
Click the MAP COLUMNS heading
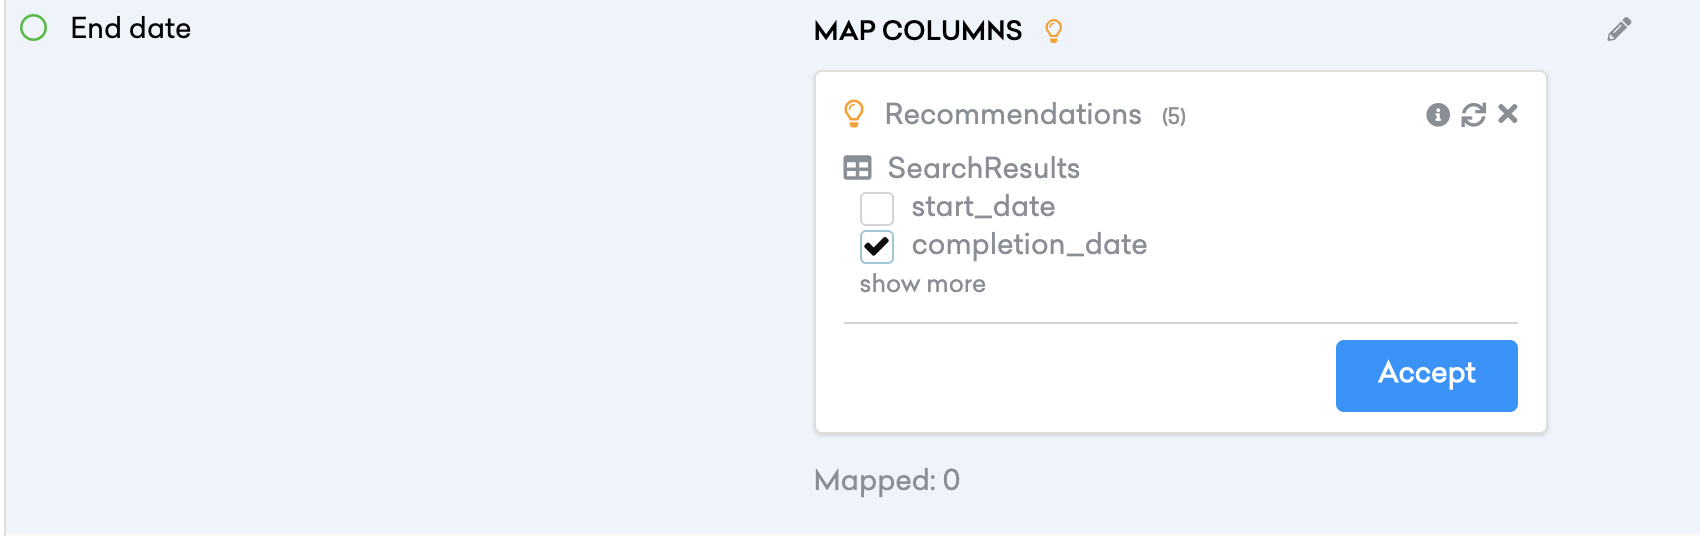918,31
